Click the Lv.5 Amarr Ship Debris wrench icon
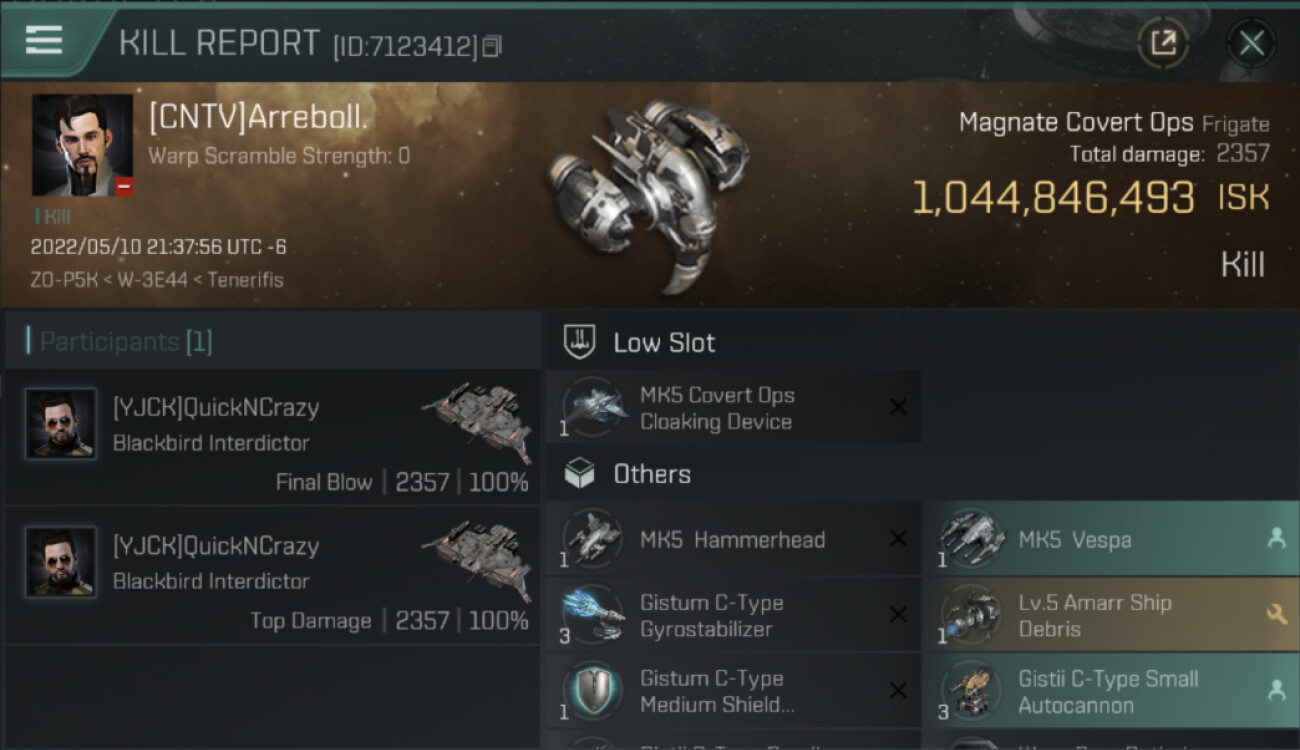Screen dimensions: 1300x750 (1276, 615)
